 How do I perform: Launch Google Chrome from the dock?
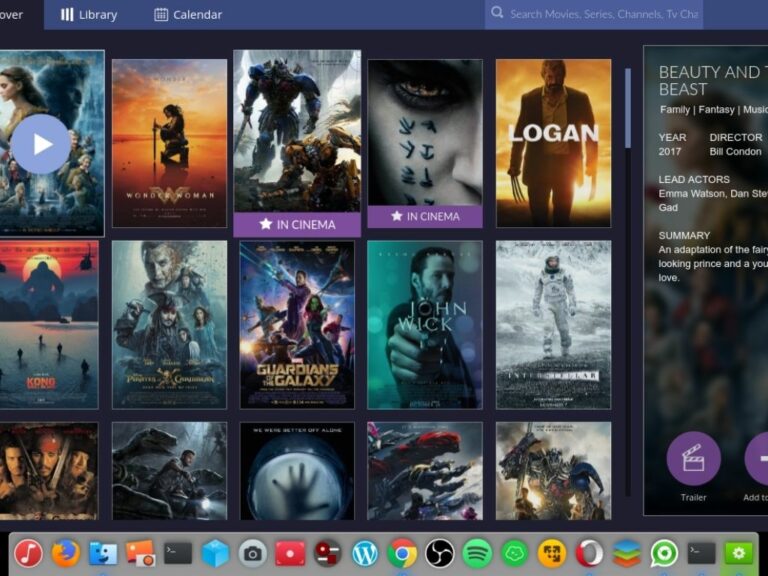pos(403,552)
